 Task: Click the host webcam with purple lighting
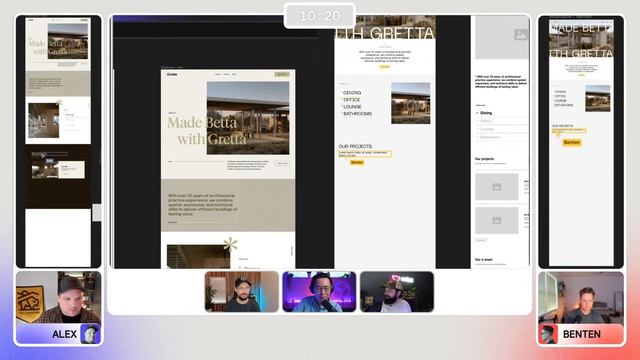pos(319,292)
